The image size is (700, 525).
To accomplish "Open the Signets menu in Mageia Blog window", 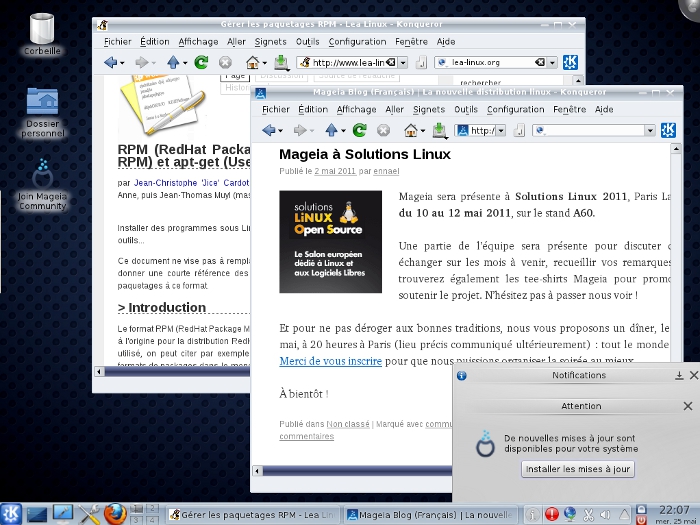I will [428, 109].
